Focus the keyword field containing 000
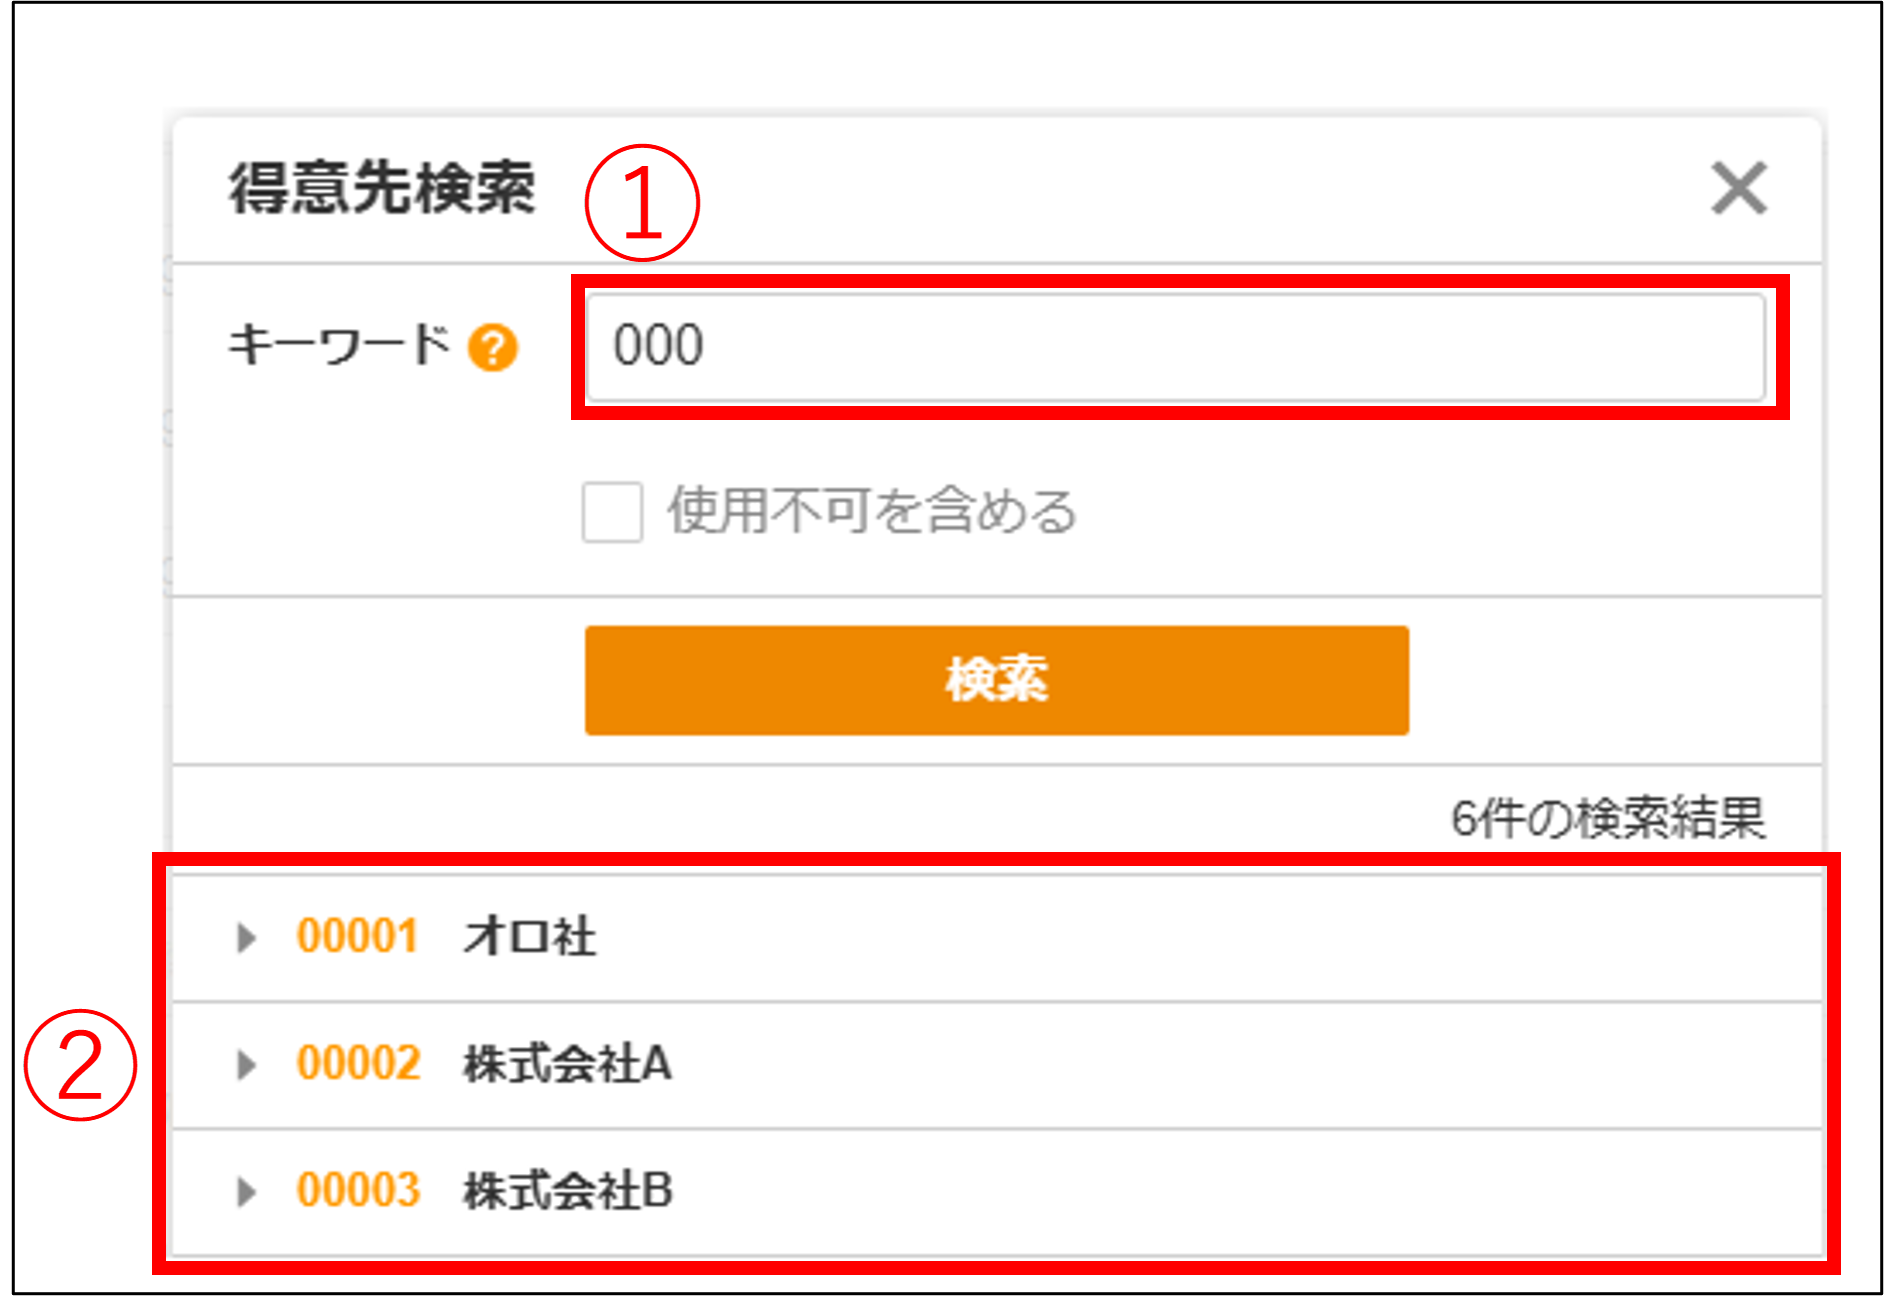Screen dimensions: 1884x1296 pyautogui.click(x=1175, y=347)
